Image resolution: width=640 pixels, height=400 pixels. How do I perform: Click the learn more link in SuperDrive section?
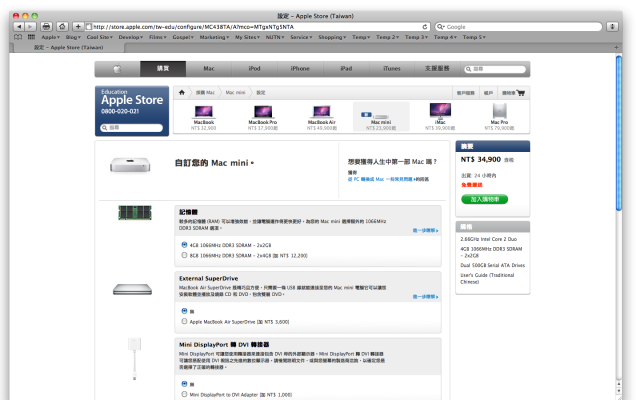pyautogui.click(x=425, y=297)
